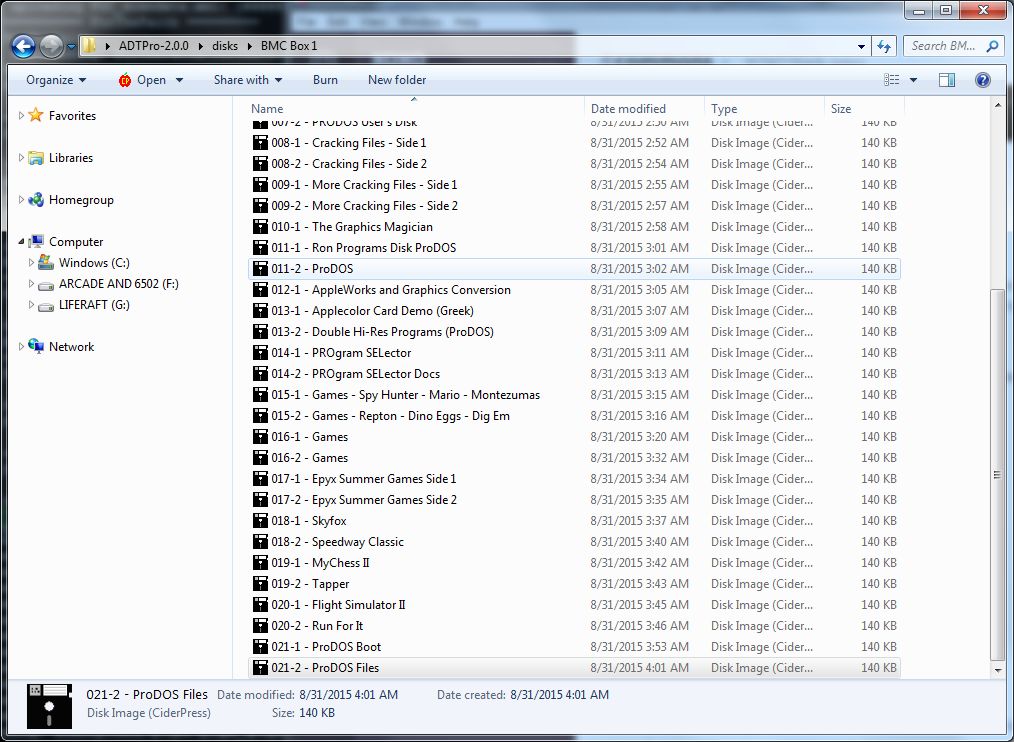The height and width of the screenshot is (742, 1014).
Task: Open the Share with menu
Action: [x=248, y=80]
